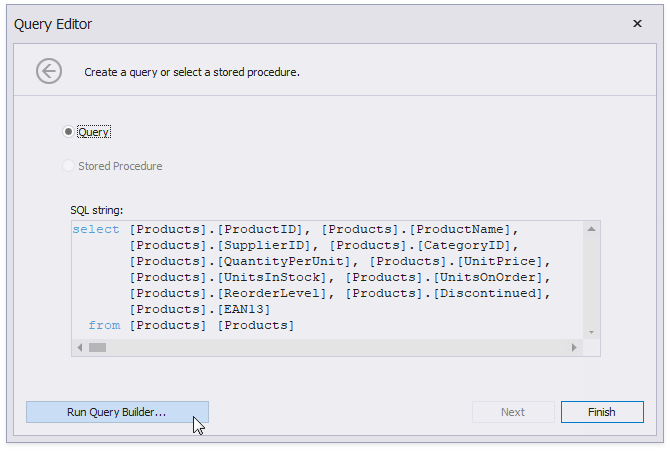Click the [Products].[SupplierID] text
This screenshot has width=670, height=451.
220,245
